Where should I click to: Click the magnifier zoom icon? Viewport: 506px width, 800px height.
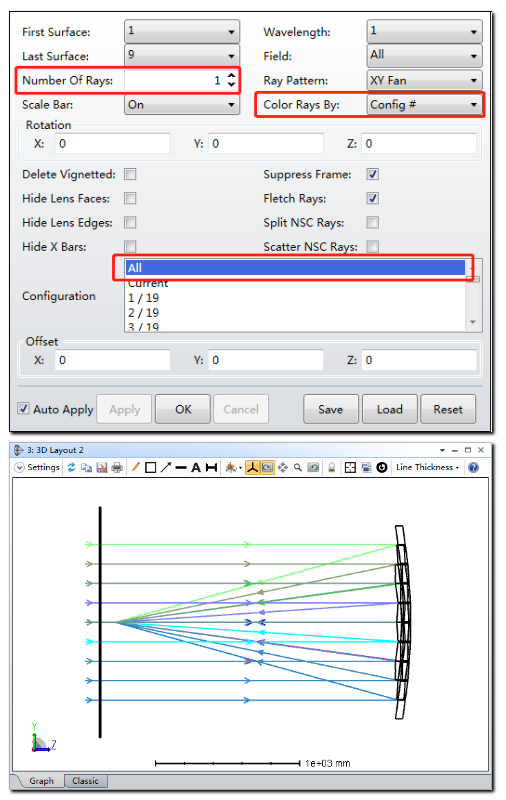(298, 467)
